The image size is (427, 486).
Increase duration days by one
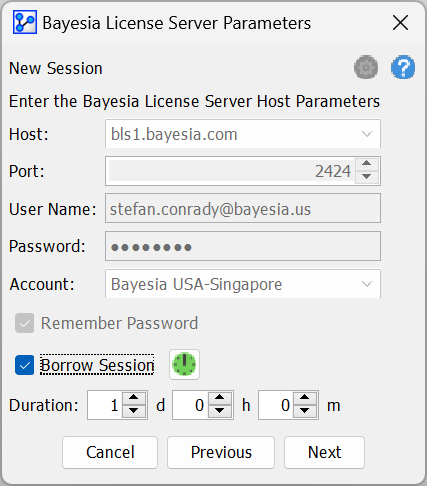(x=134, y=398)
